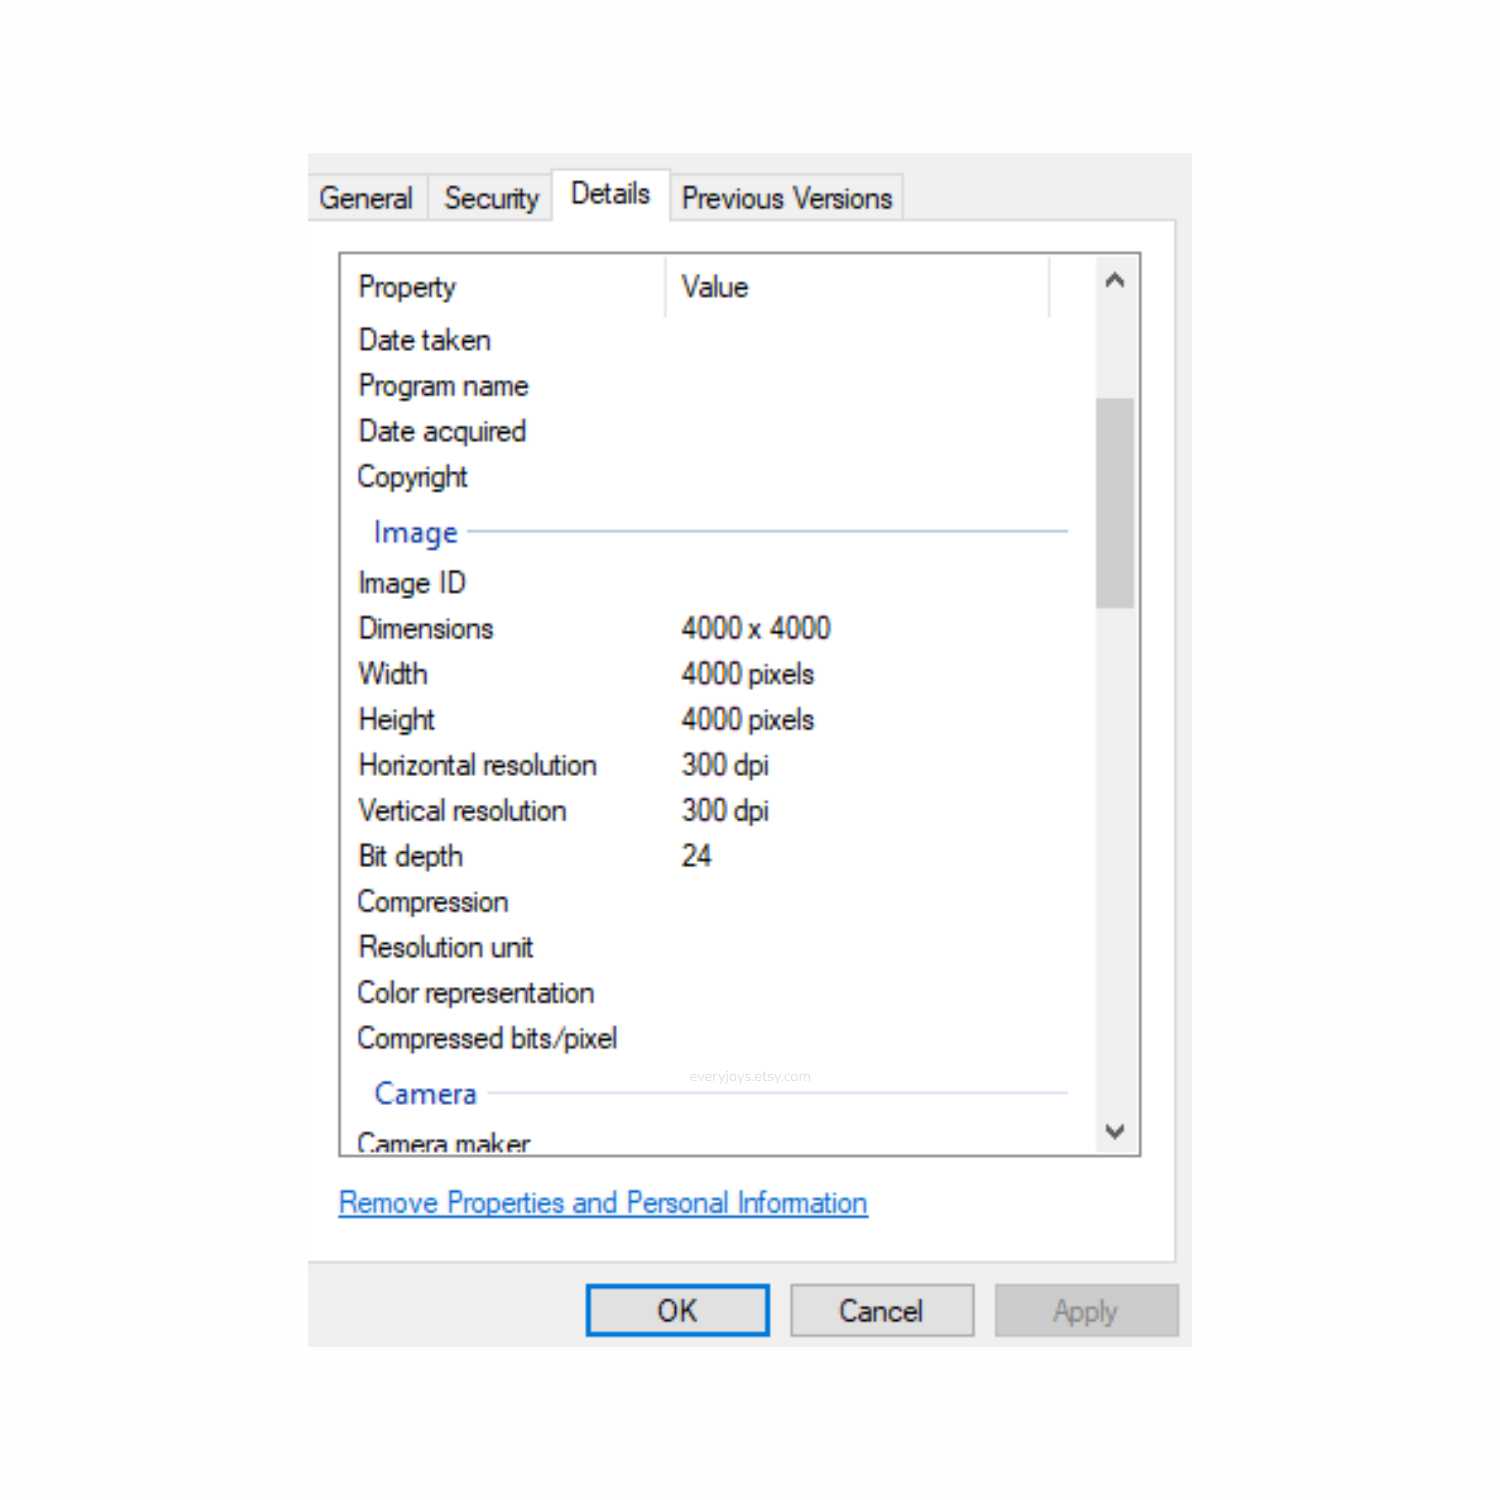Click the Camera section heading
The image size is (1500, 1500).
click(x=426, y=1093)
